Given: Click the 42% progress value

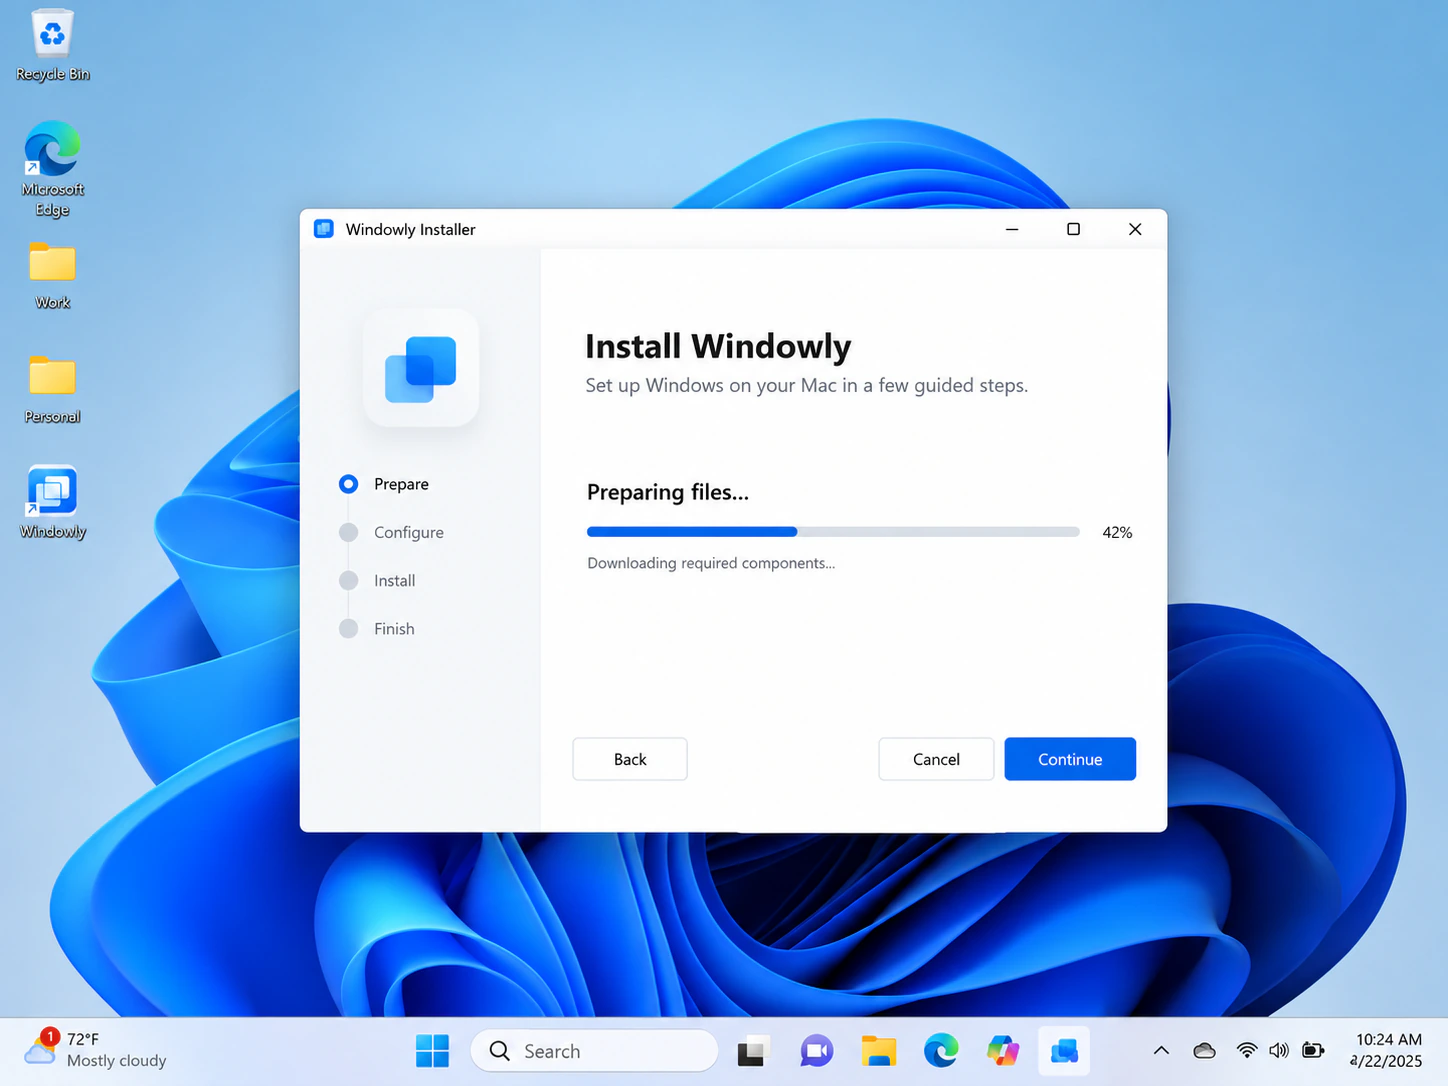Looking at the screenshot, I should click(1117, 532).
